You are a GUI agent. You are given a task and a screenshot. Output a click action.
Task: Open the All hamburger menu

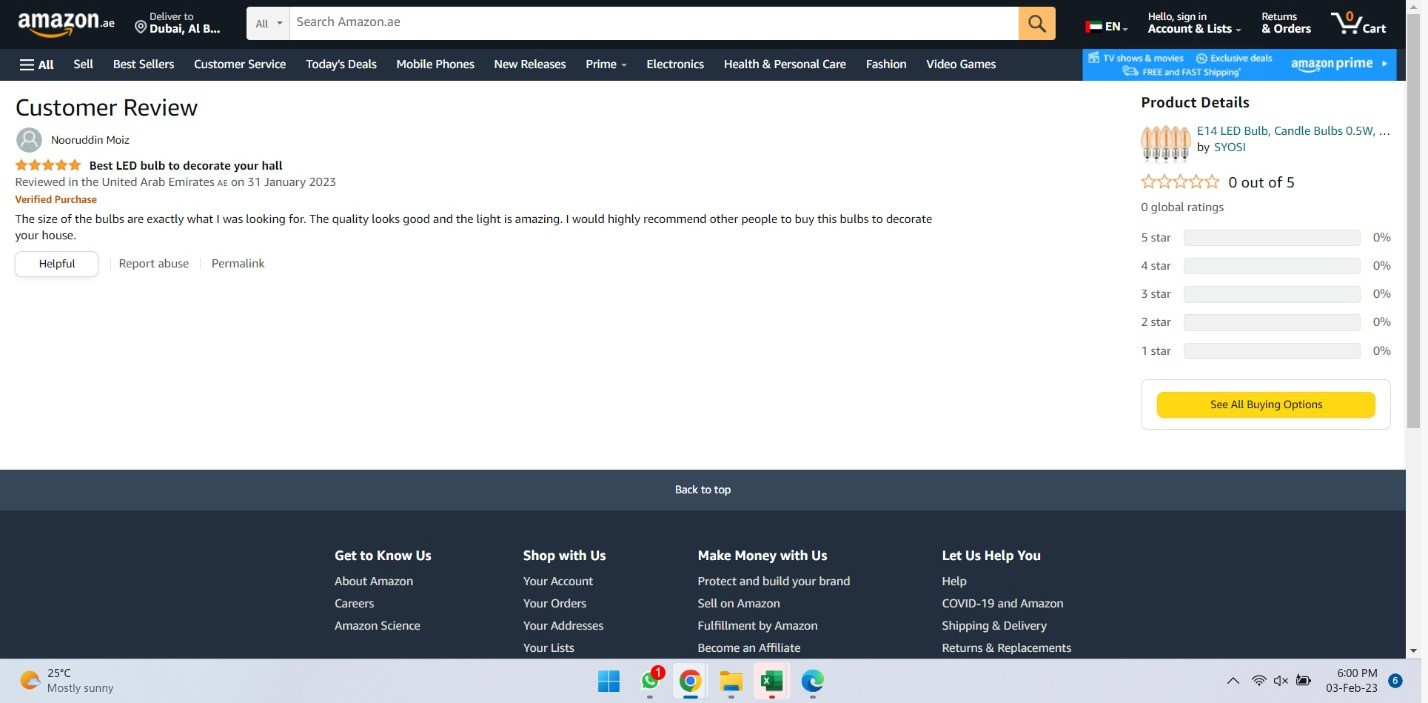click(37, 64)
